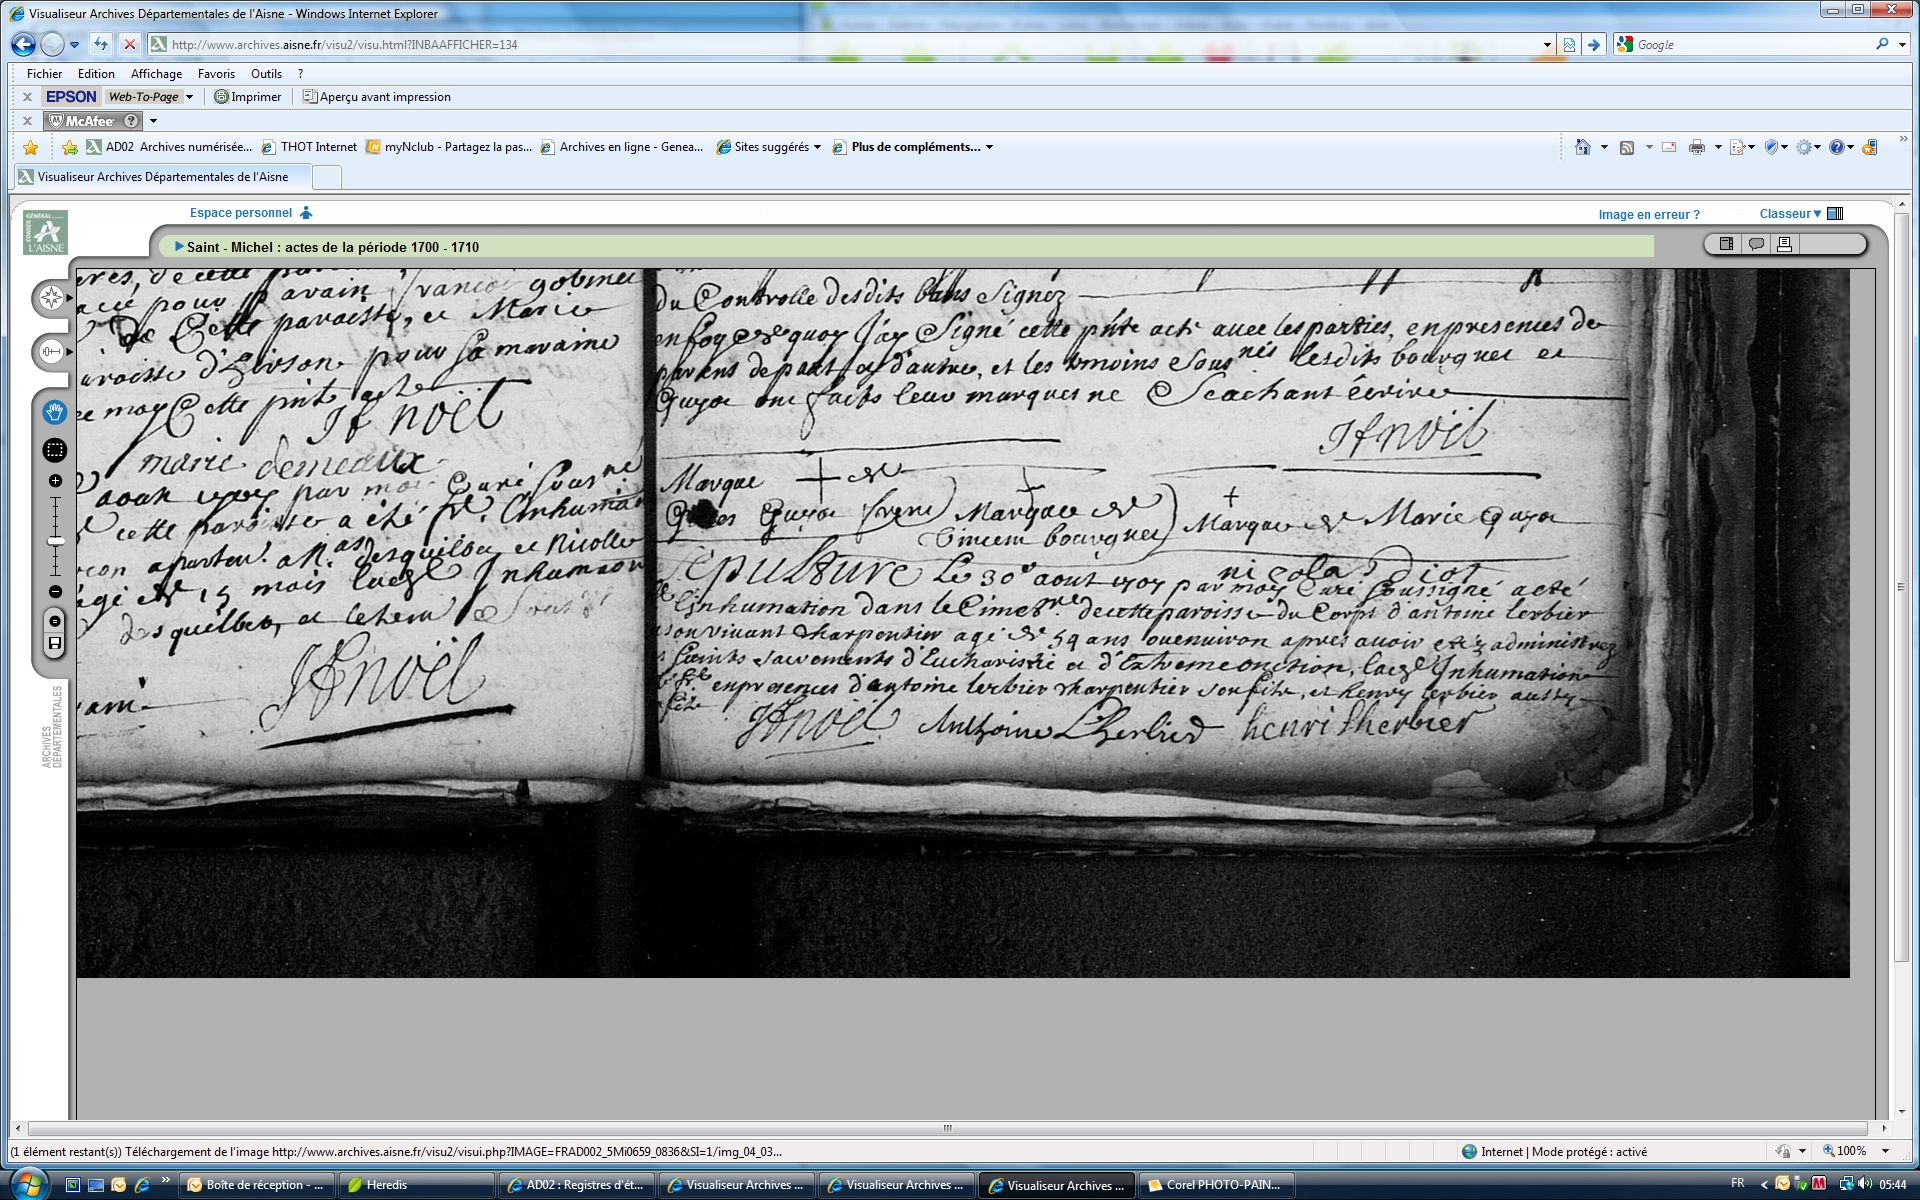Click the Classeur binder icon
Image resolution: width=1920 pixels, height=1200 pixels.
coord(1835,213)
